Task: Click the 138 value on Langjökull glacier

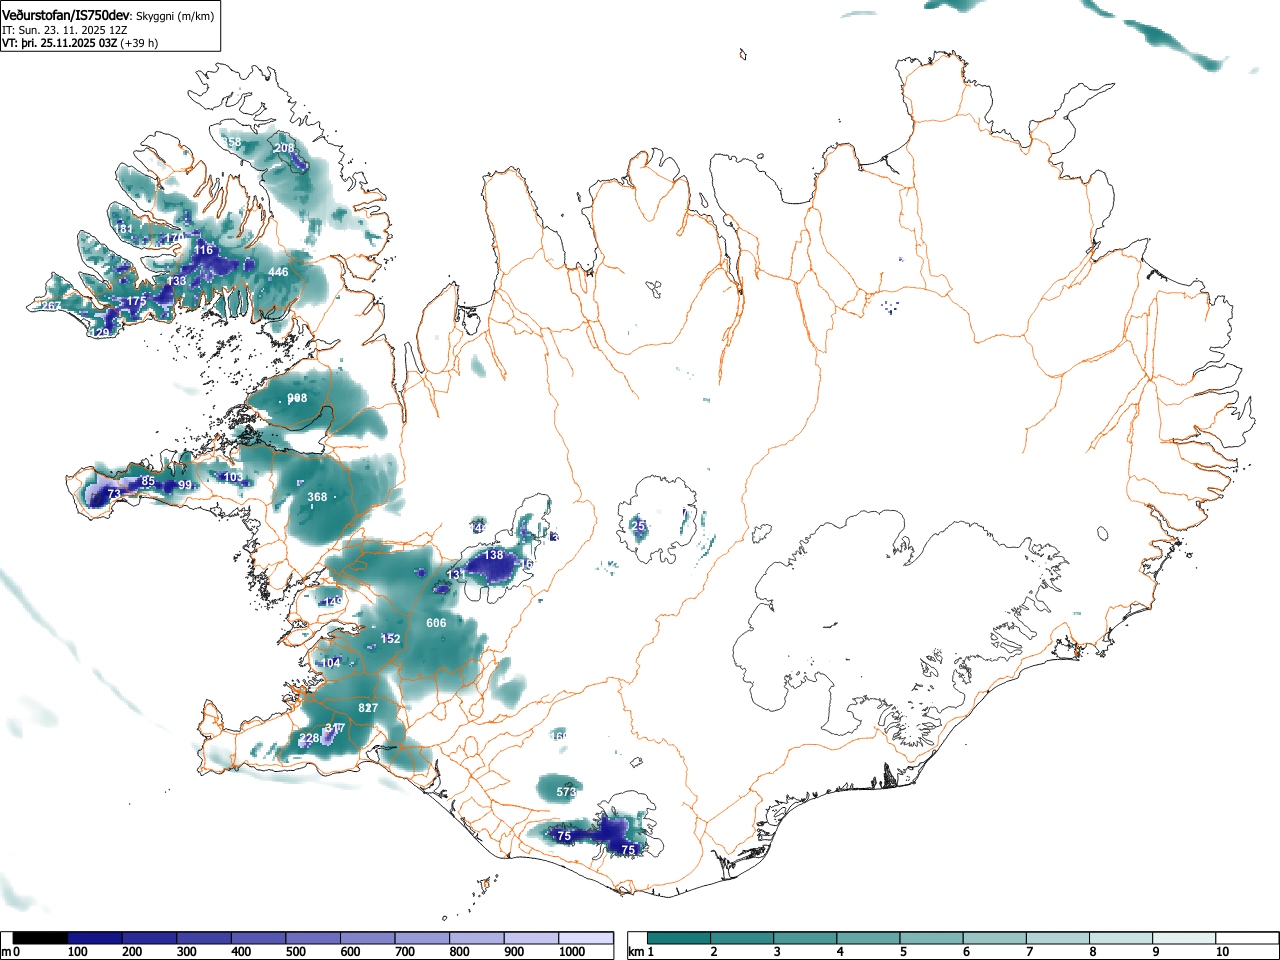Action: 494,555
